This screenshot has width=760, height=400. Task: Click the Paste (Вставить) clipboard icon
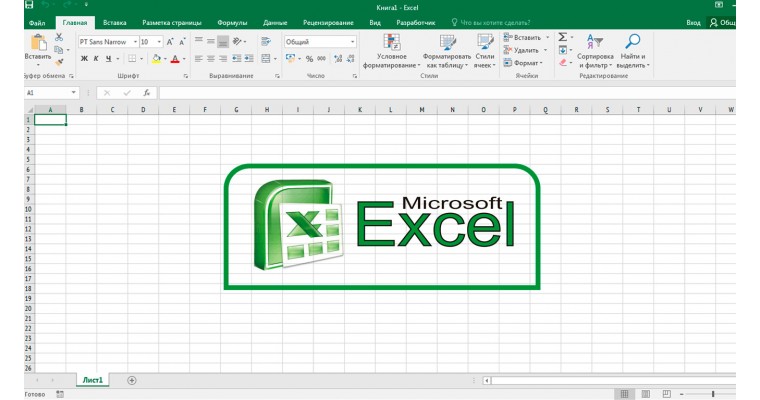click(39, 43)
